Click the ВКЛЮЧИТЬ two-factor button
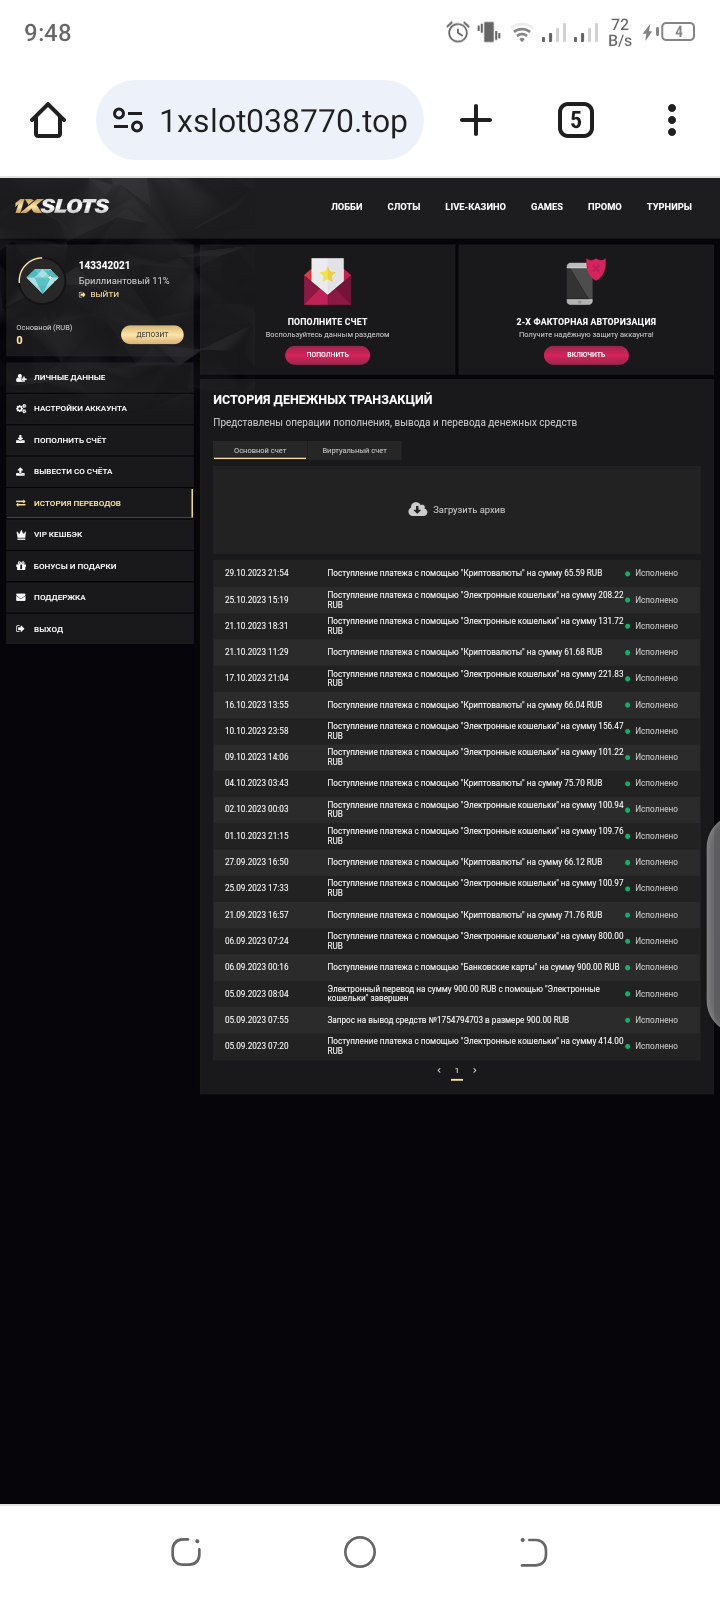Image resolution: width=720 pixels, height=1600 pixels. click(586, 355)
